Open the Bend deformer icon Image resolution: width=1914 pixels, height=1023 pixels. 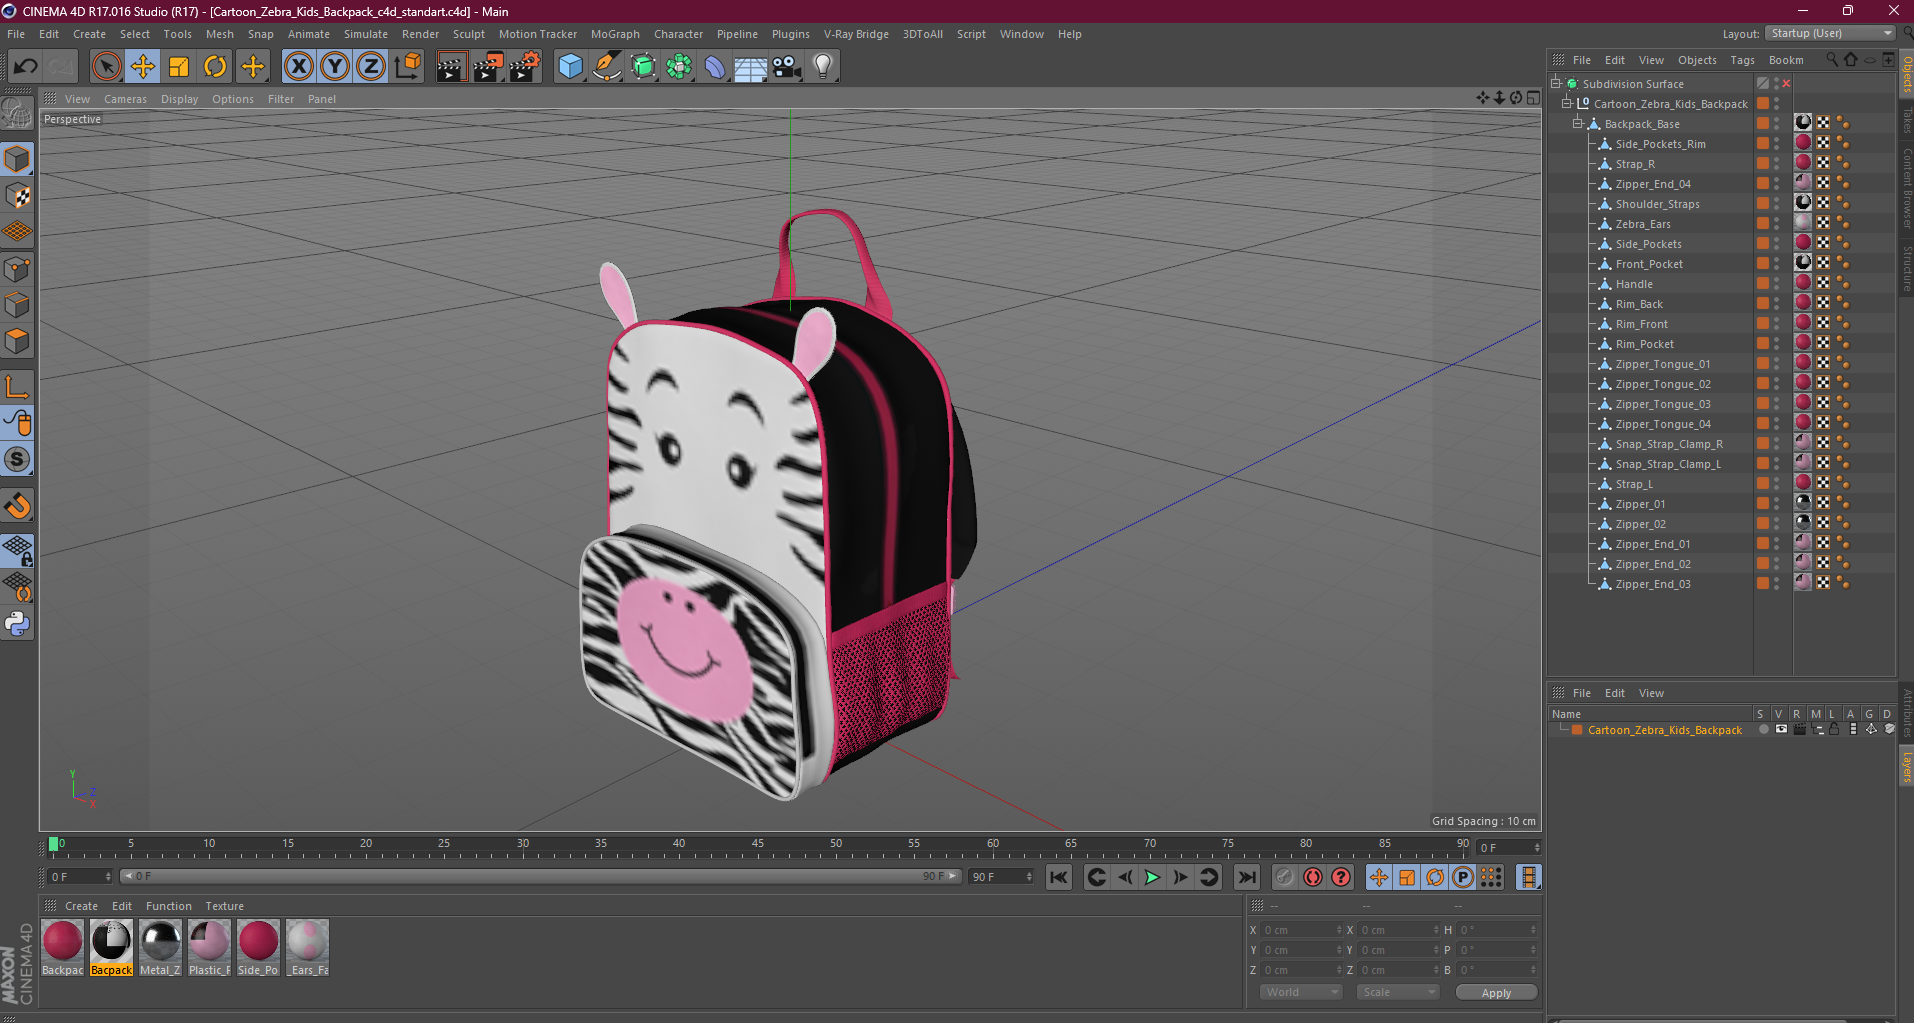(x=715, y=67)
